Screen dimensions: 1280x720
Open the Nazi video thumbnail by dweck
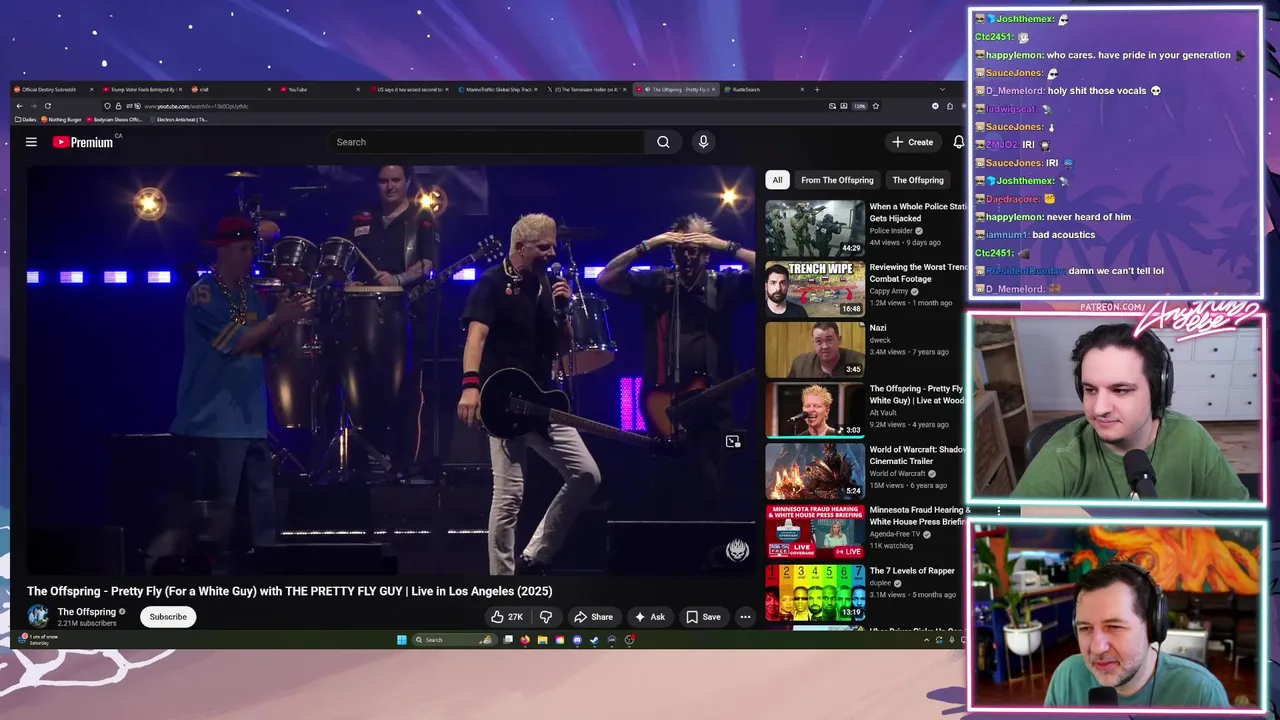pyautogui.click(x=815, y=350)
